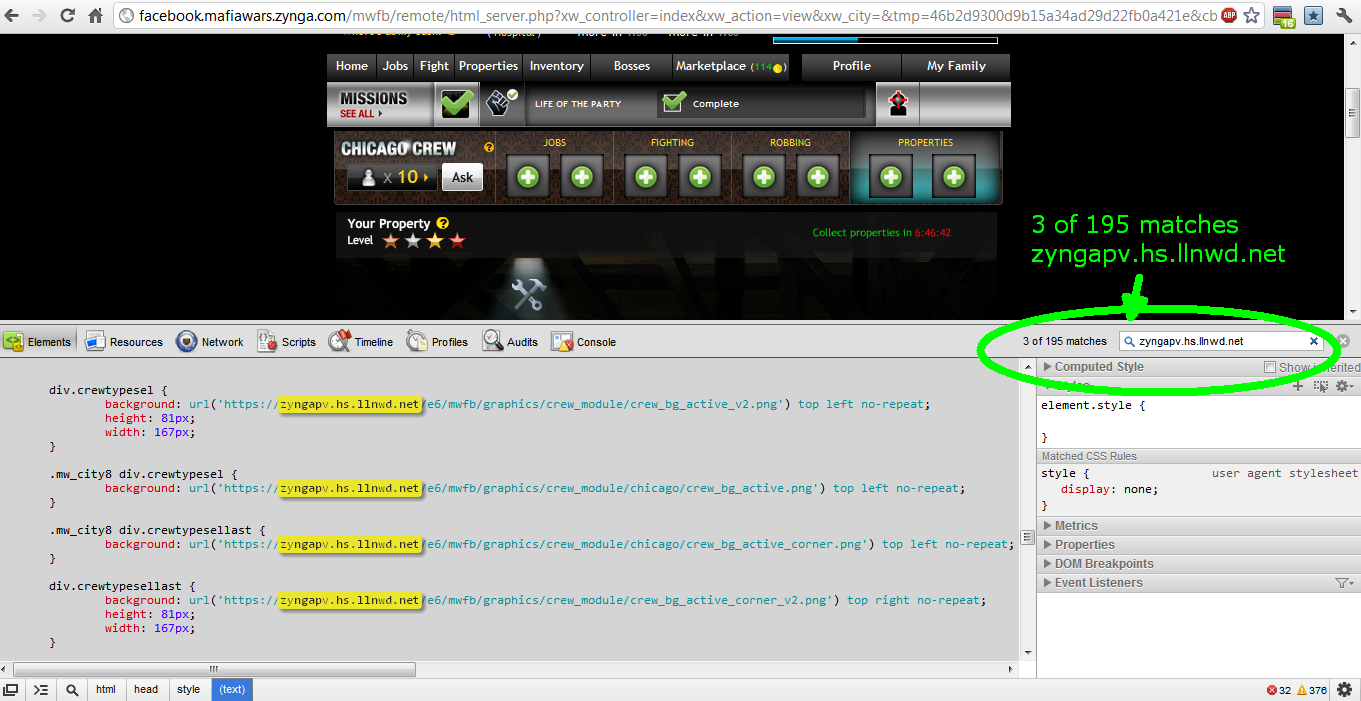Open the Bosses tab

pos(632,66)
